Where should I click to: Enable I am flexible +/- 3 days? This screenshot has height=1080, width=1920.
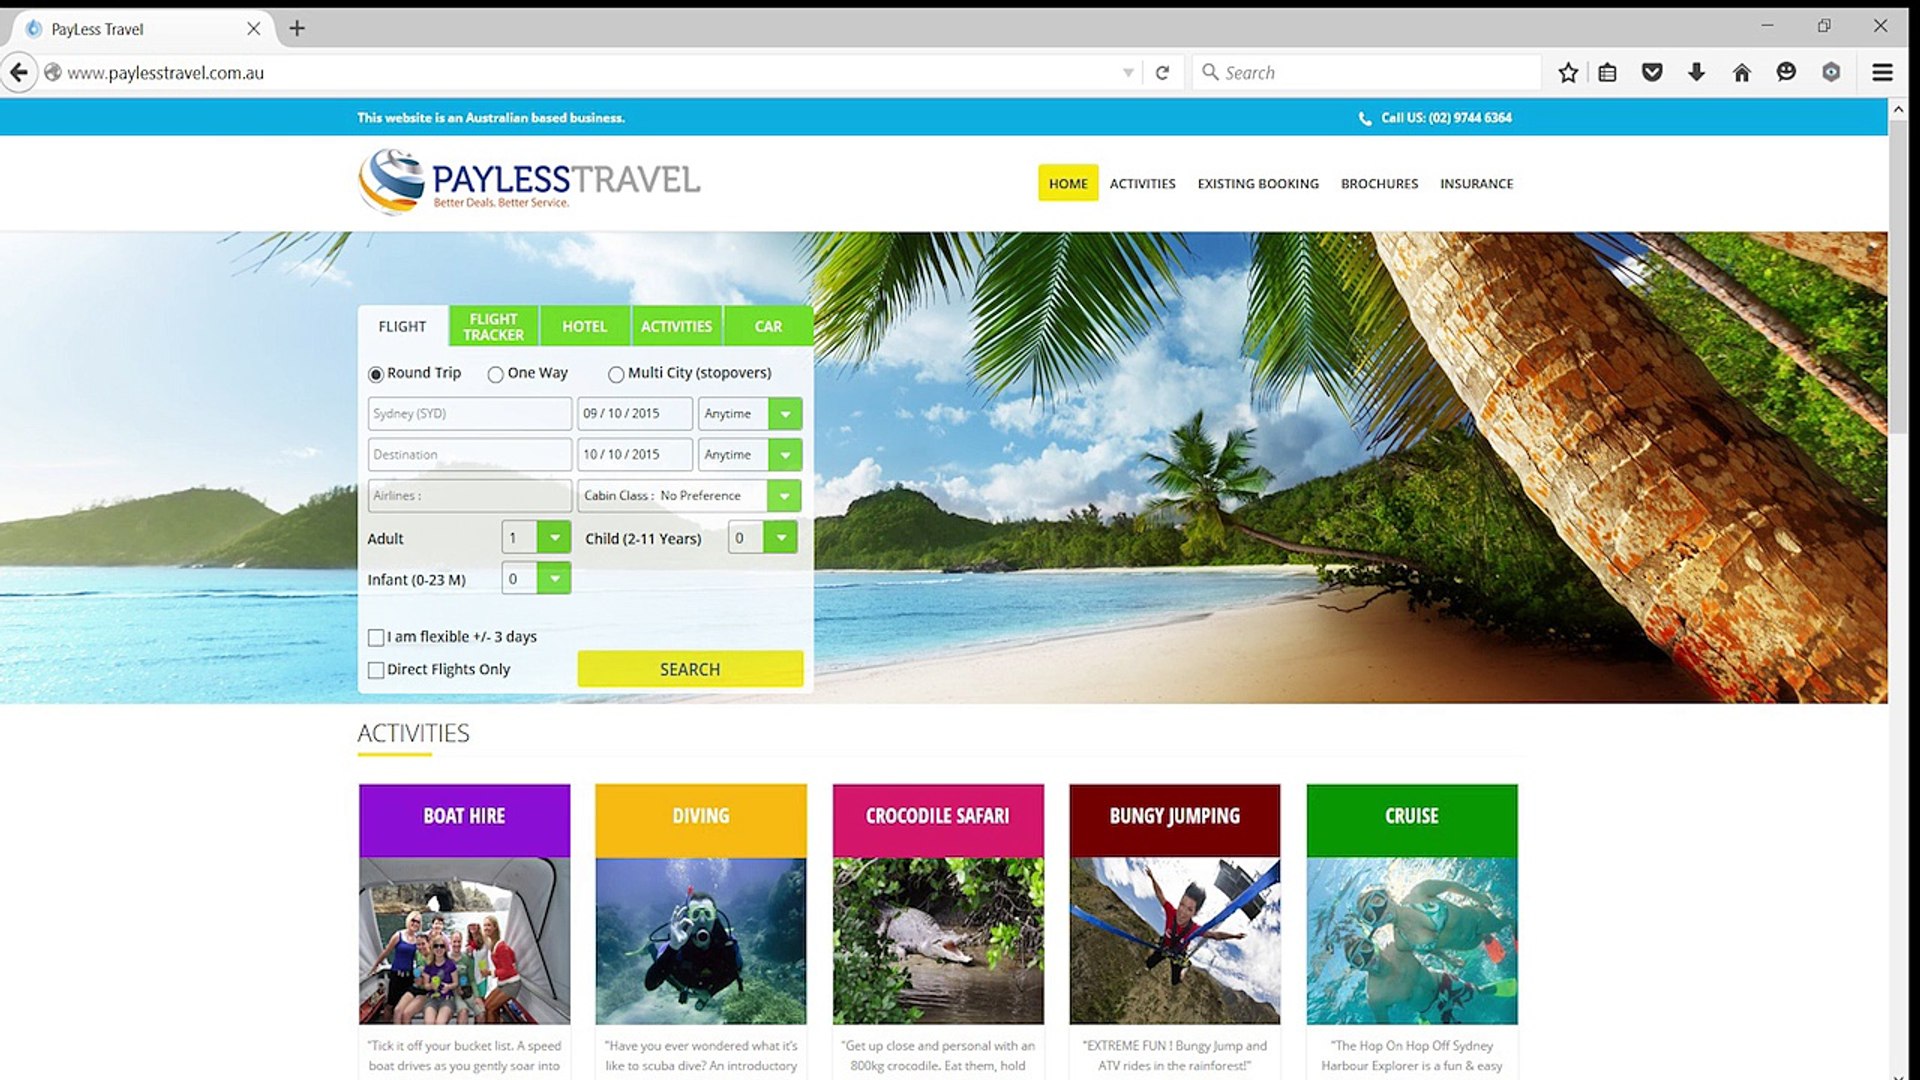[x=376, y=637]
